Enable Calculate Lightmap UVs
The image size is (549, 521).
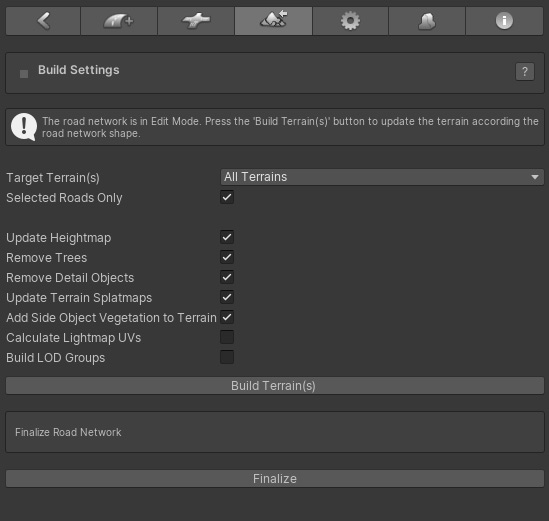pyautogui.click(x=227, y=337)
